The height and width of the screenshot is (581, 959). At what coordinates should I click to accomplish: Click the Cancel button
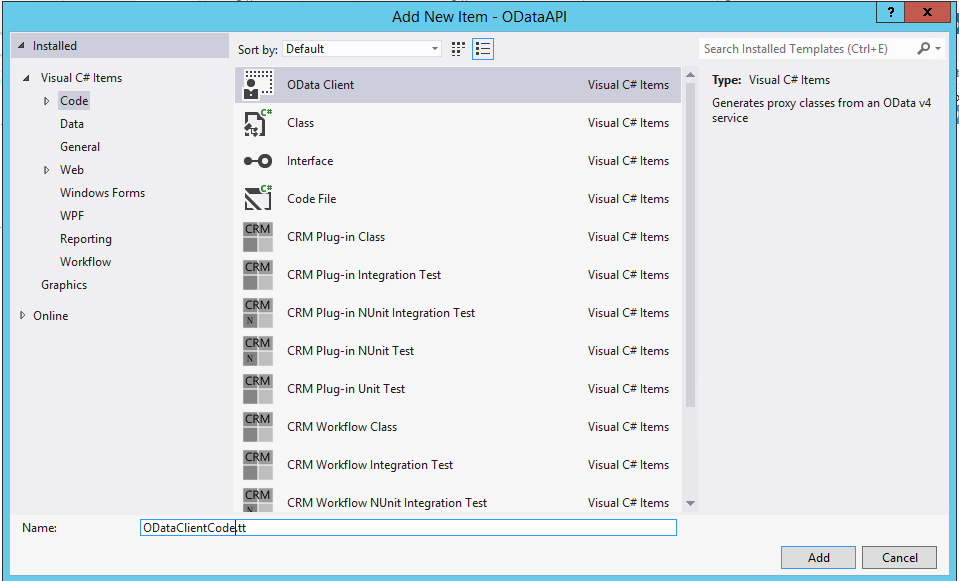(x=899, y=558)
